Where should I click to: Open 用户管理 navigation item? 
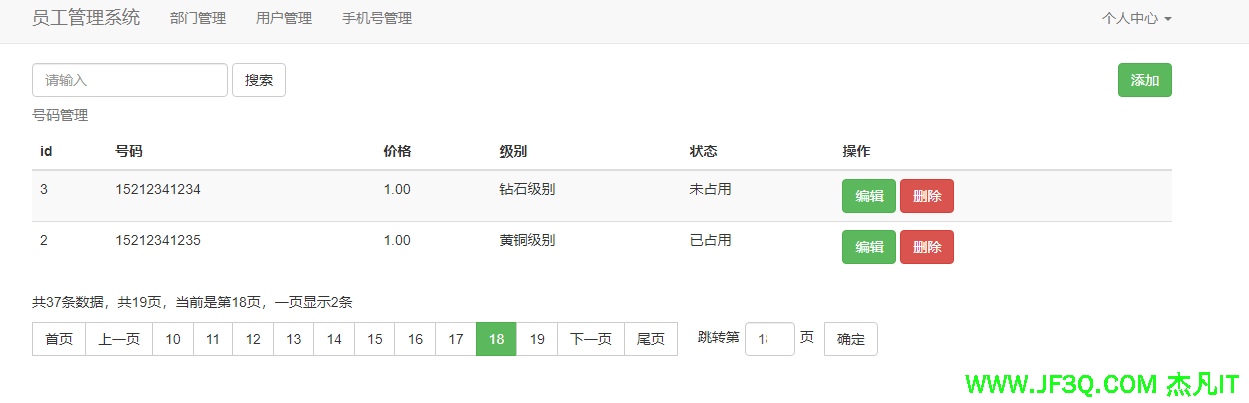pos(284,18)
